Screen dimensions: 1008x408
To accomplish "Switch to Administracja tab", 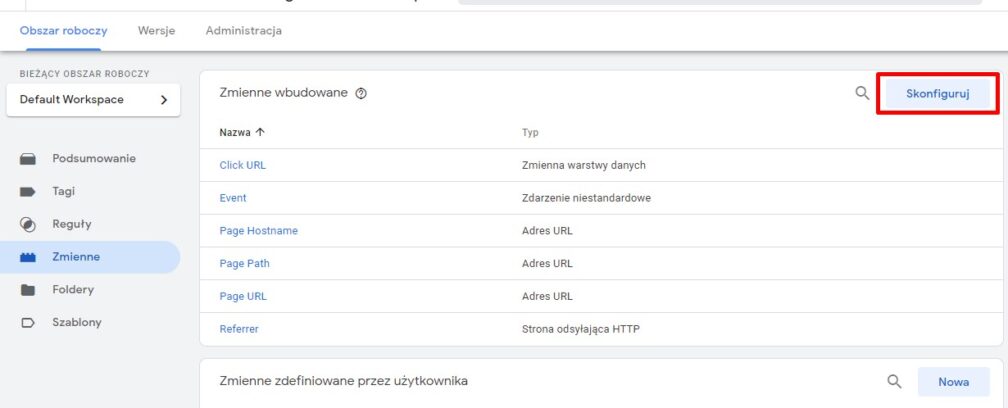I will (244, 31).
